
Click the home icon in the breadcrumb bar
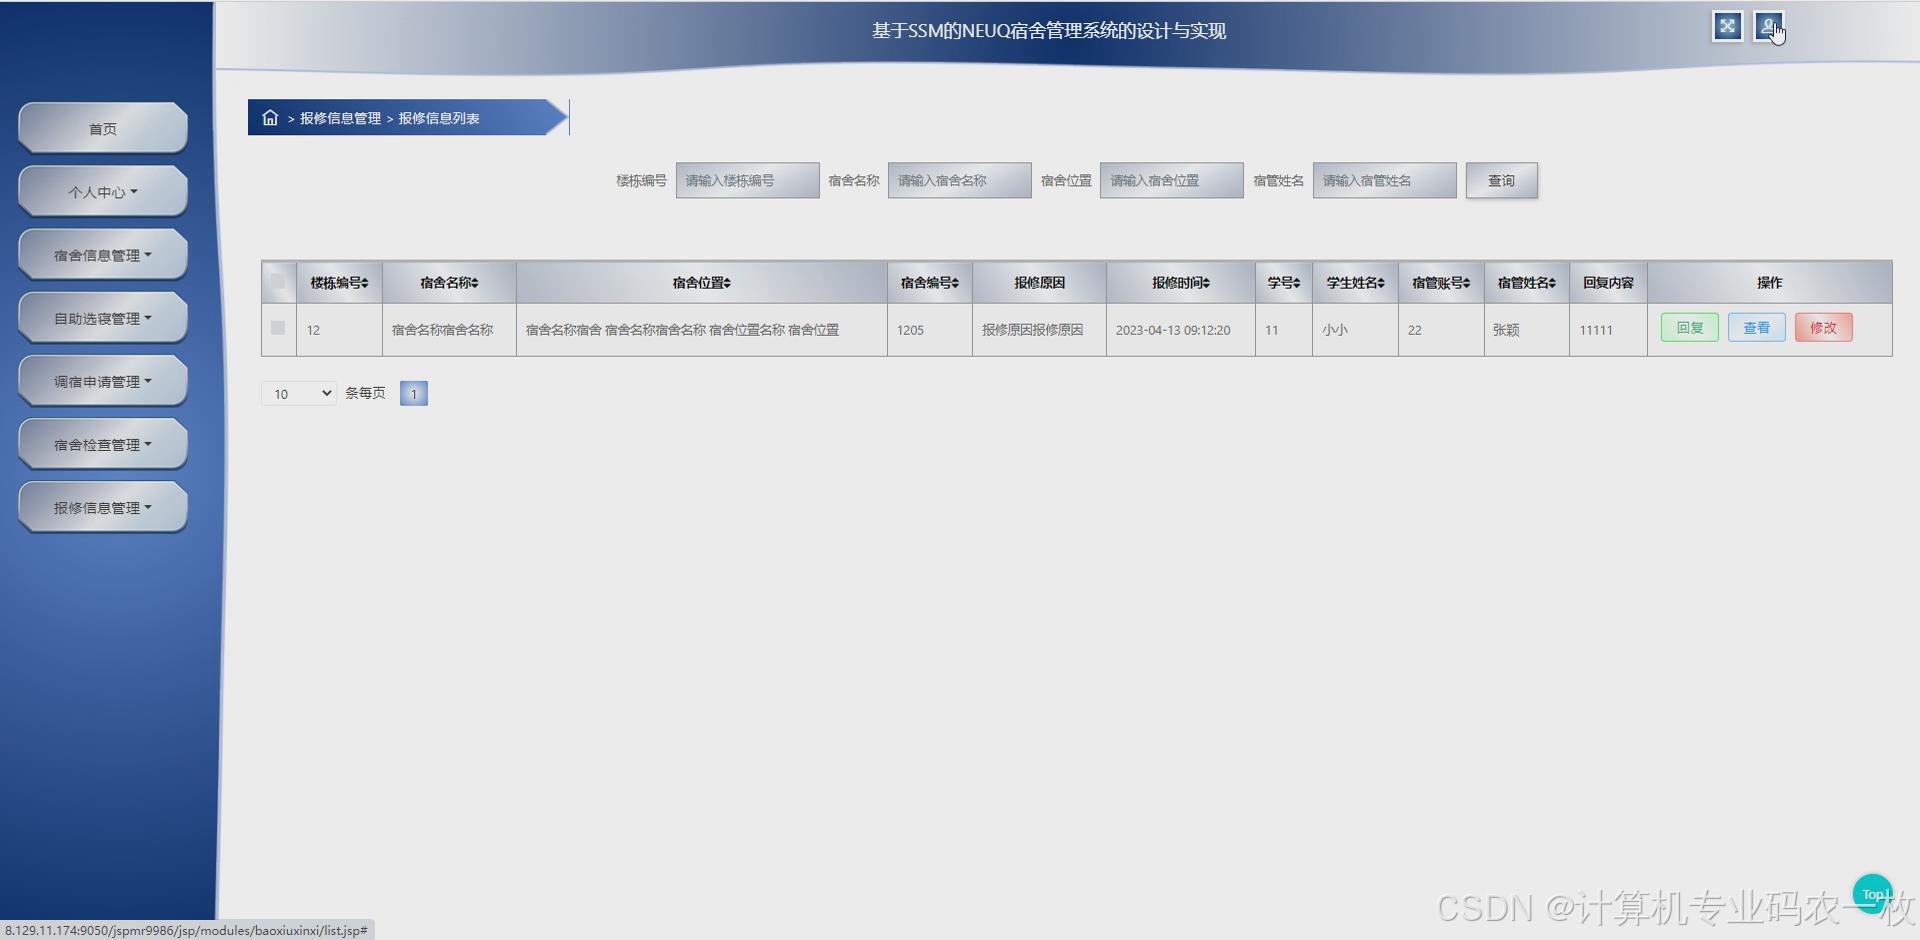pos(269,117)
